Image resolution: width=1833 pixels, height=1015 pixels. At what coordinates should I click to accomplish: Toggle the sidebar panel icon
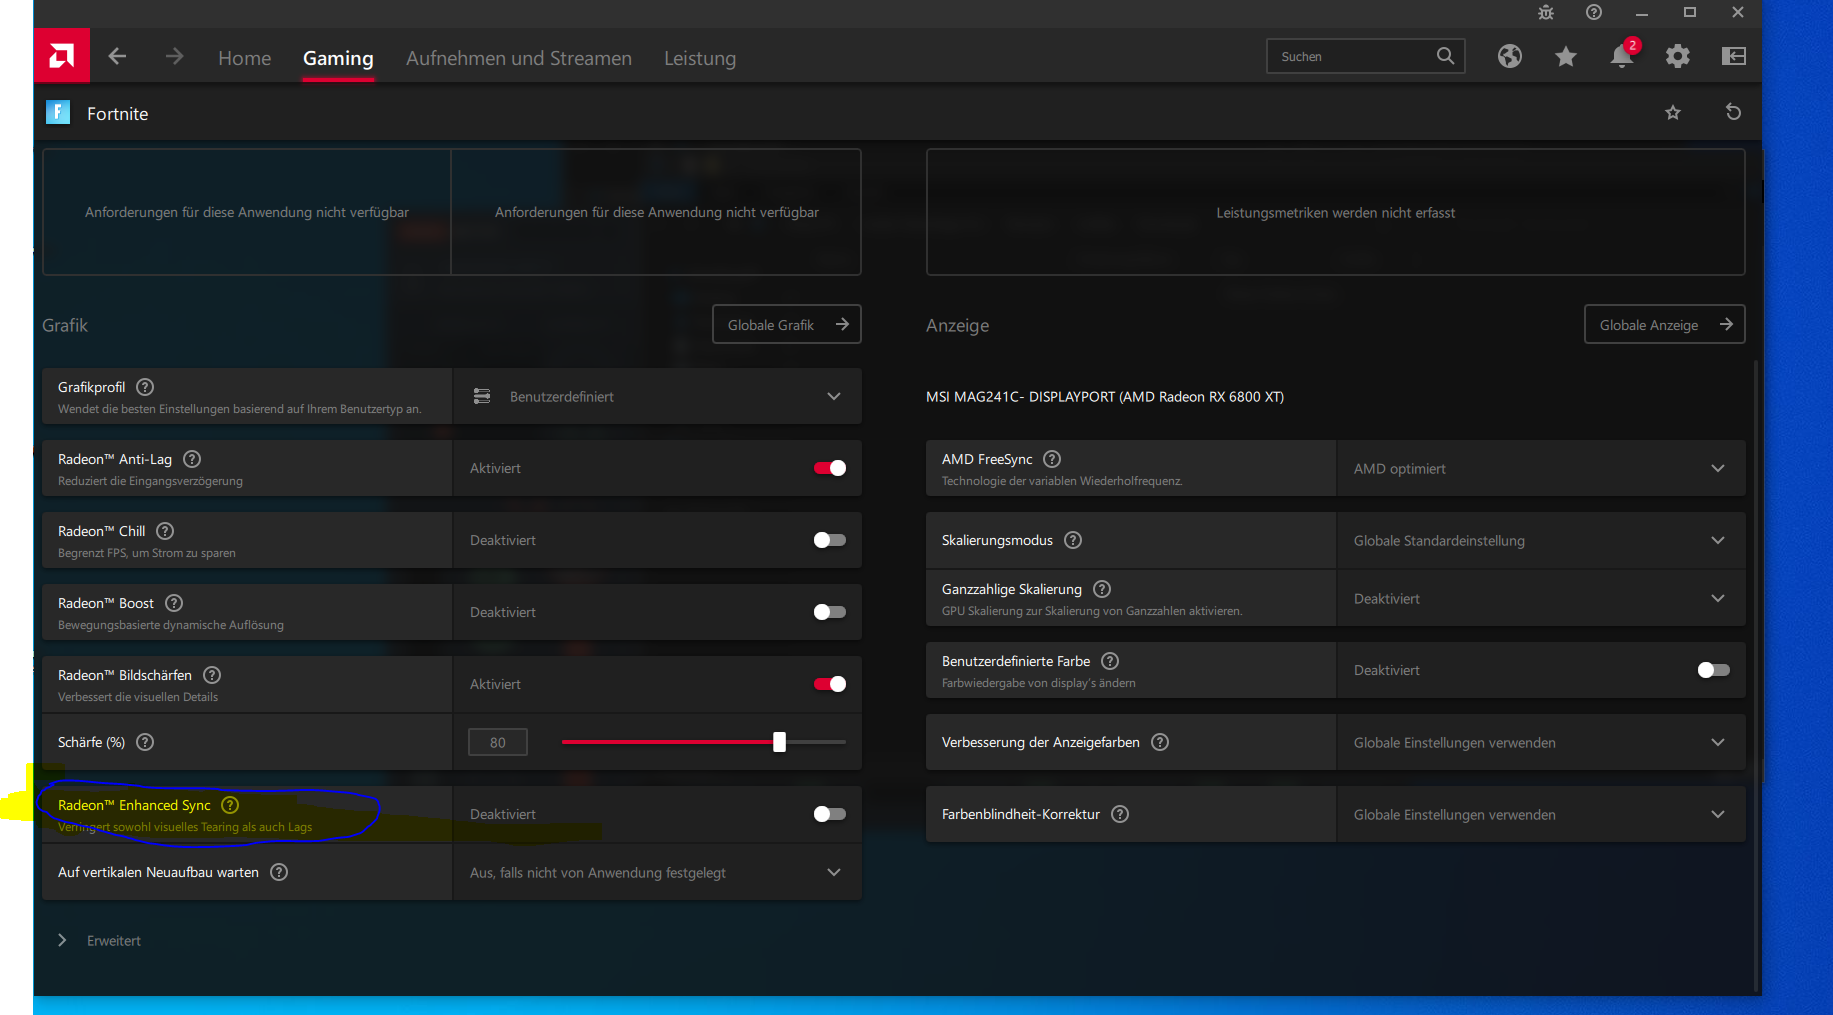point(1734,56)
